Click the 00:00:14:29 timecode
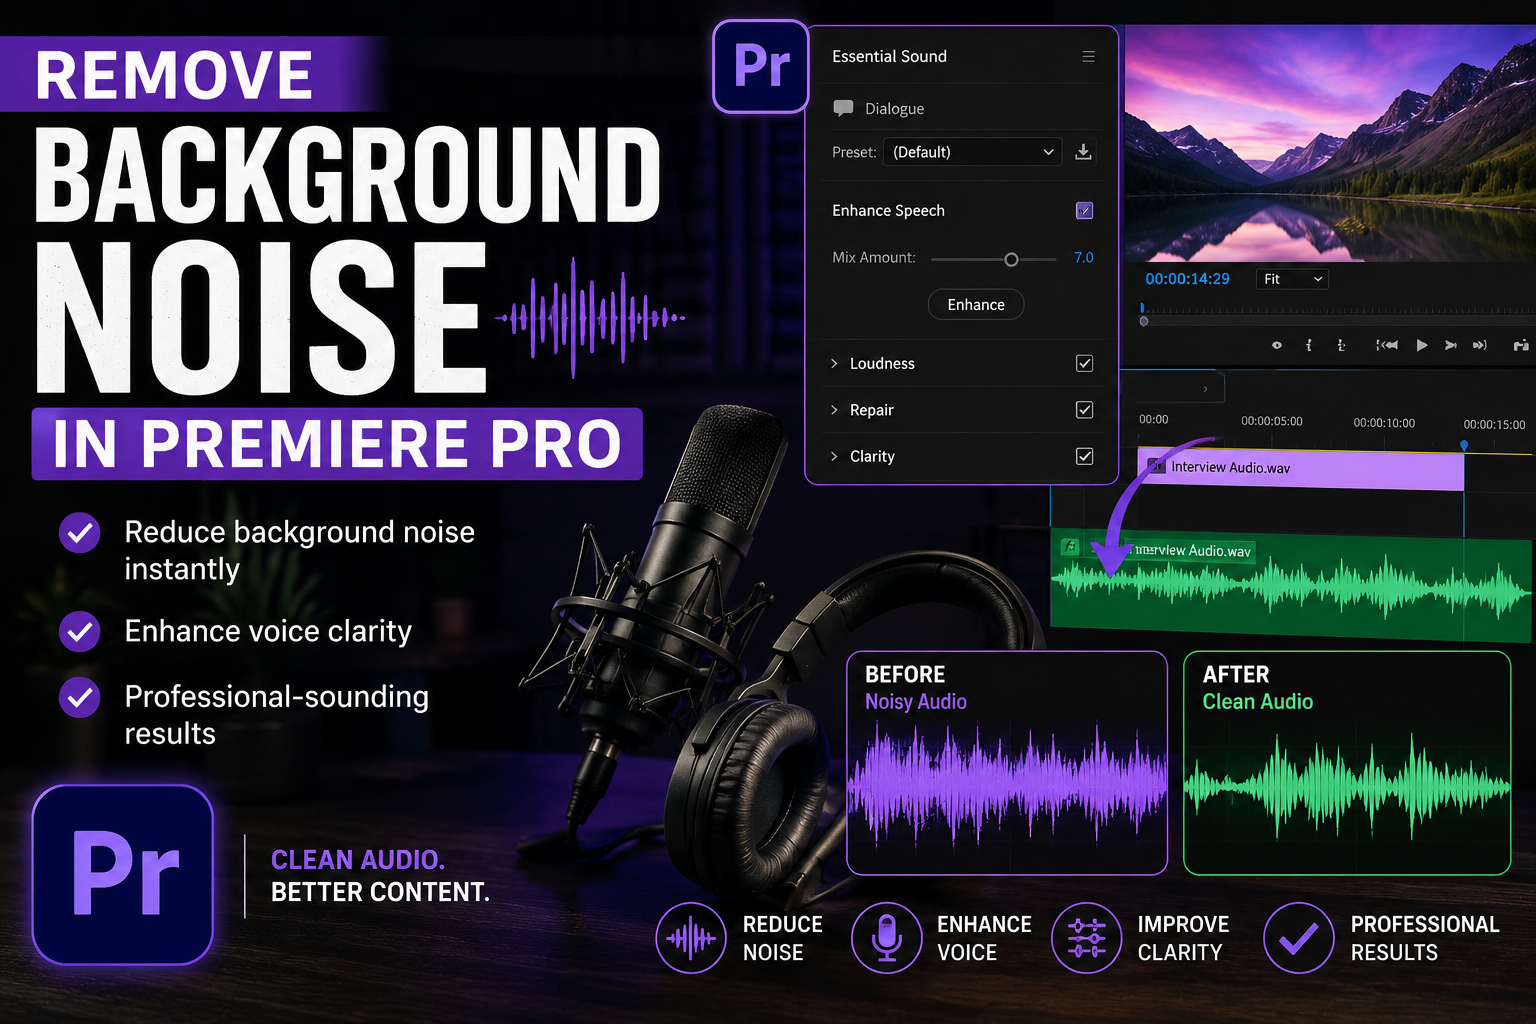The height and width of the screenshot is (1024, 1536). [x=1187, y=279]
